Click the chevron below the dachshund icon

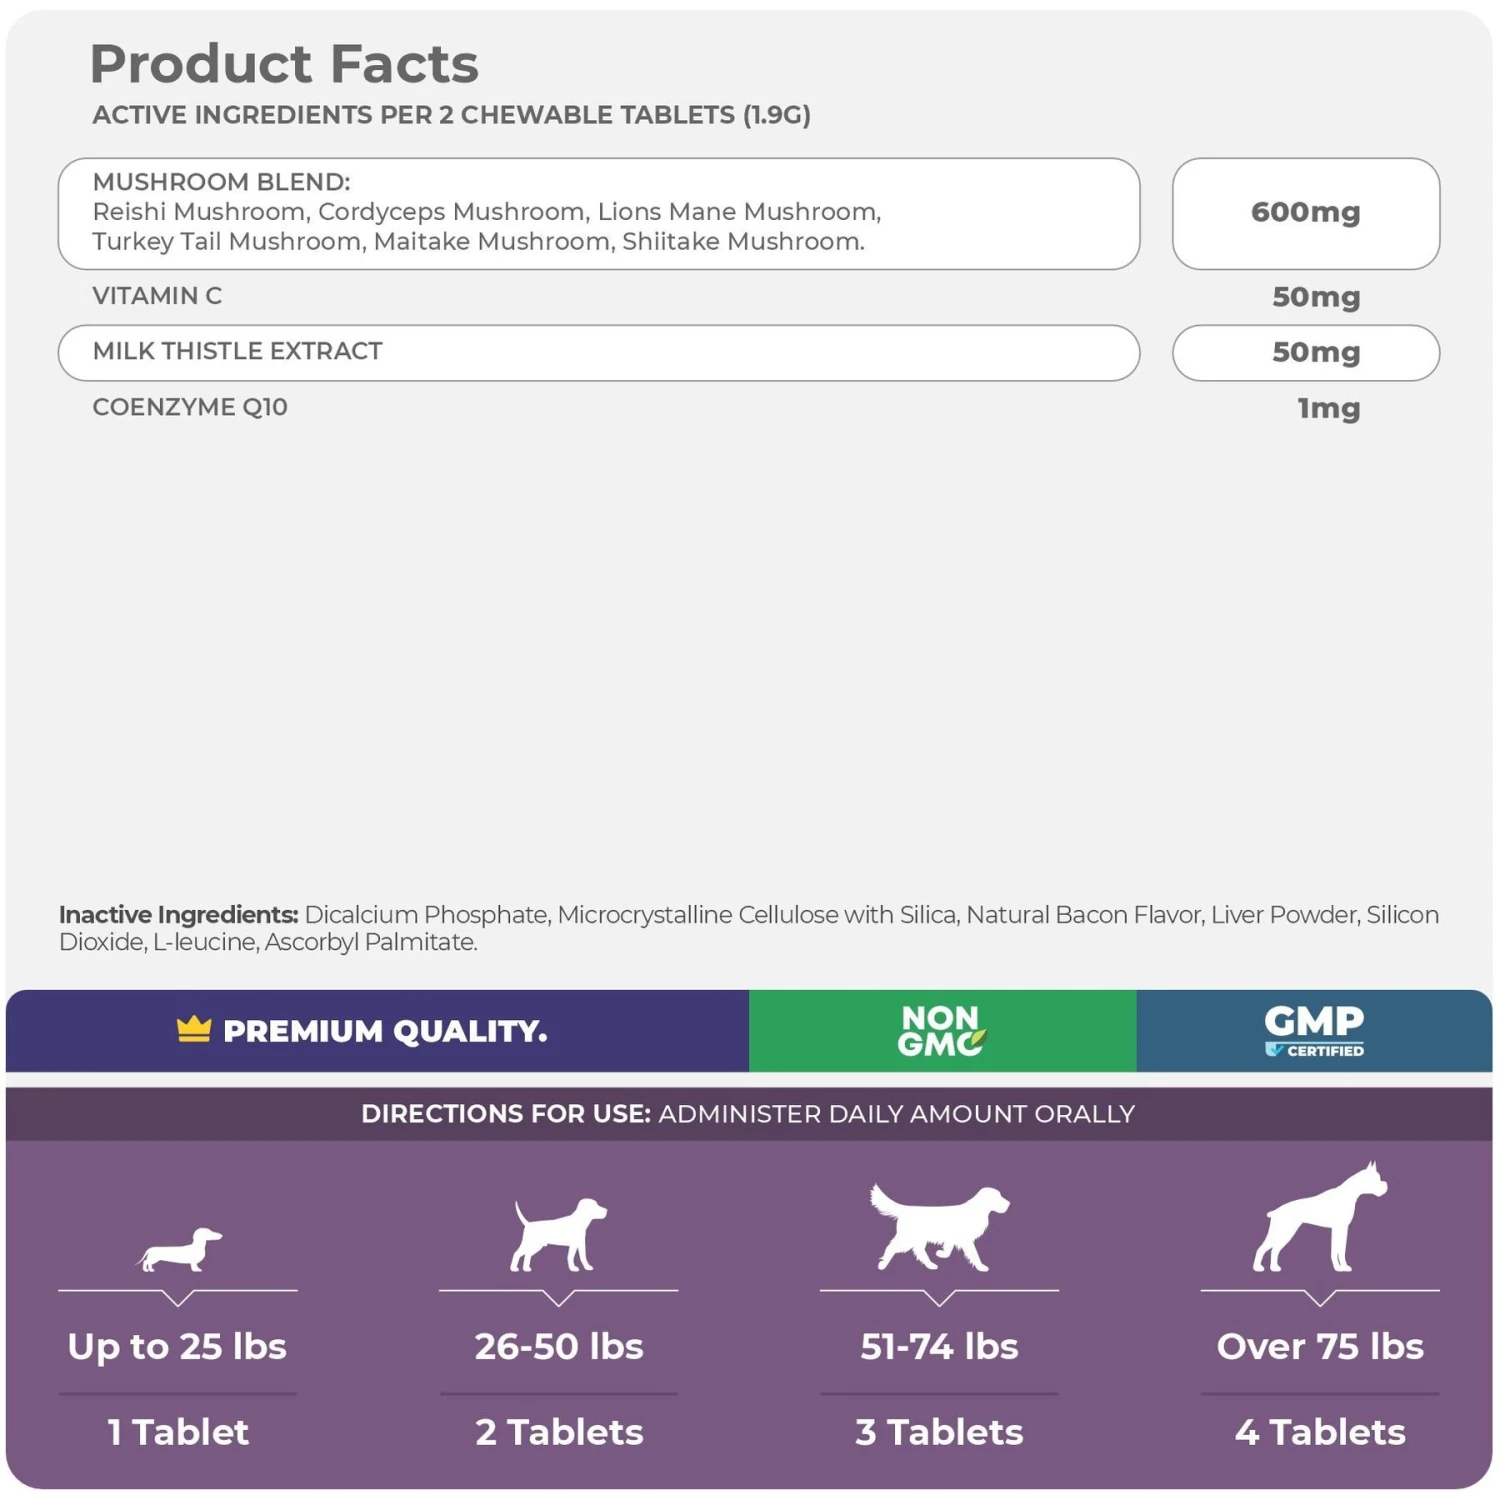(x=178, y=1298)
